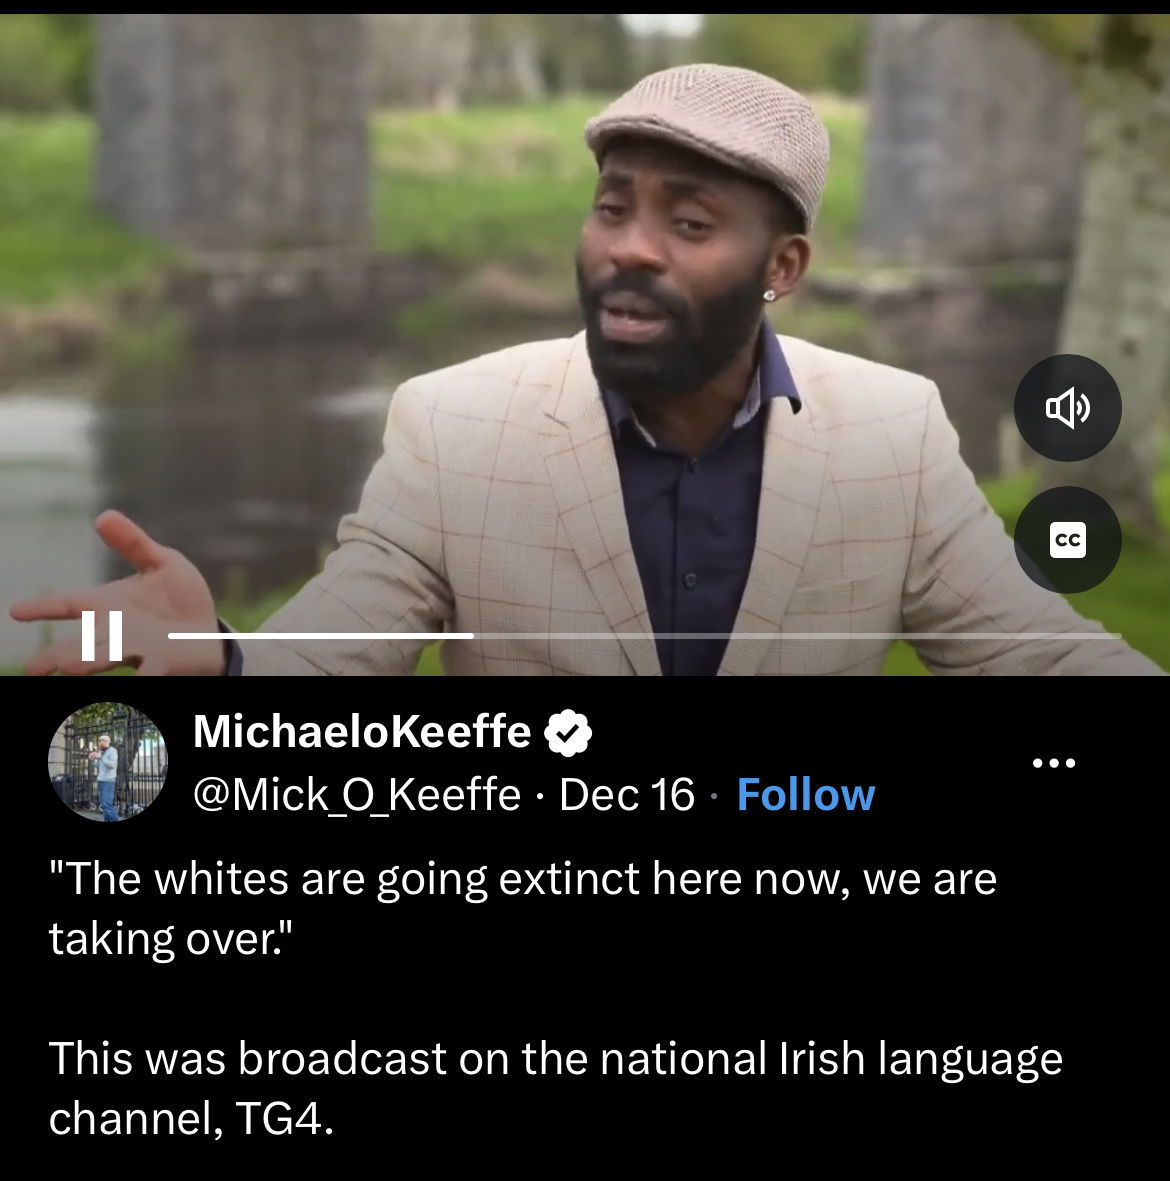
Task: Click the "This was broadcast" sentence in the post
Action: (555, 1088)
